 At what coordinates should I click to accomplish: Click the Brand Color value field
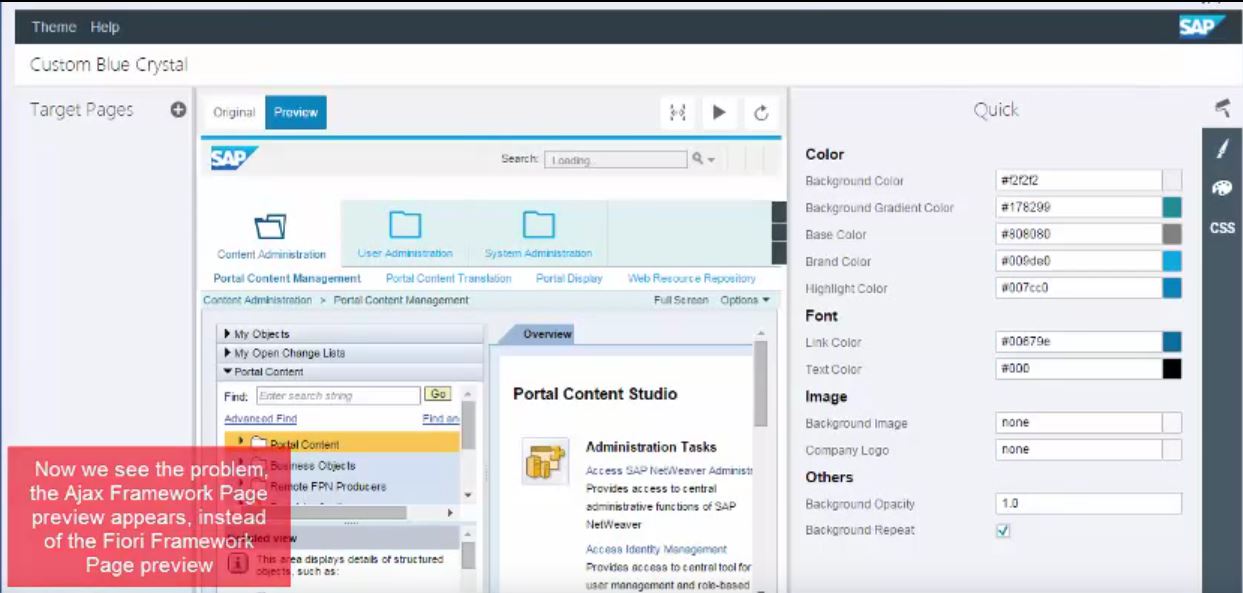1079,261
